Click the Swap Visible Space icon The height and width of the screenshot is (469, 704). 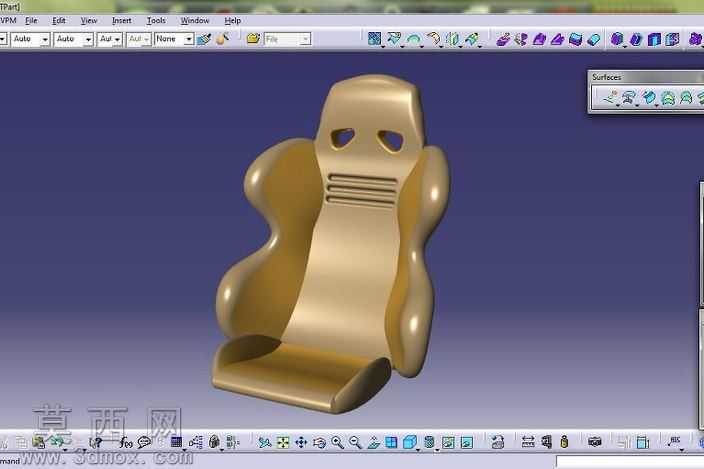click(x=467, y=443)
